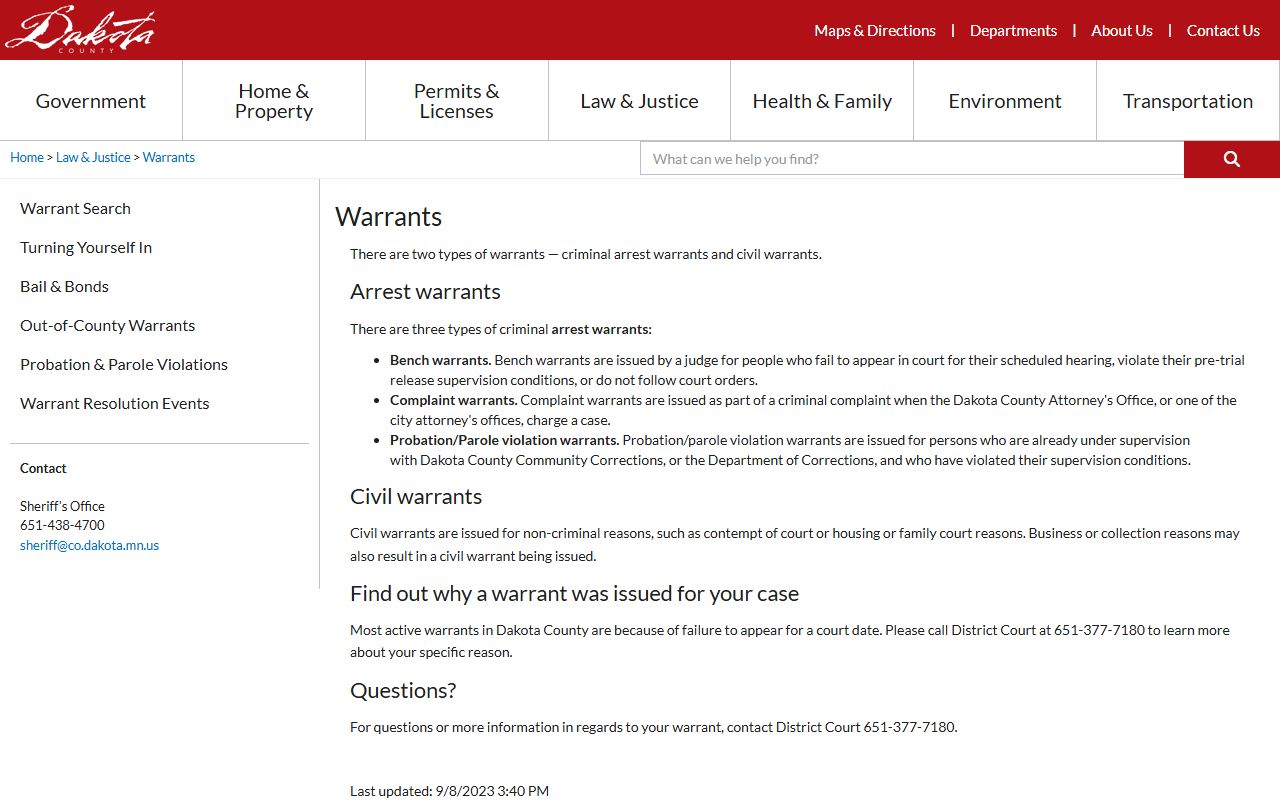Click the search input field
The width and height of the screenshot is (1280, 800).
[911, 159]
